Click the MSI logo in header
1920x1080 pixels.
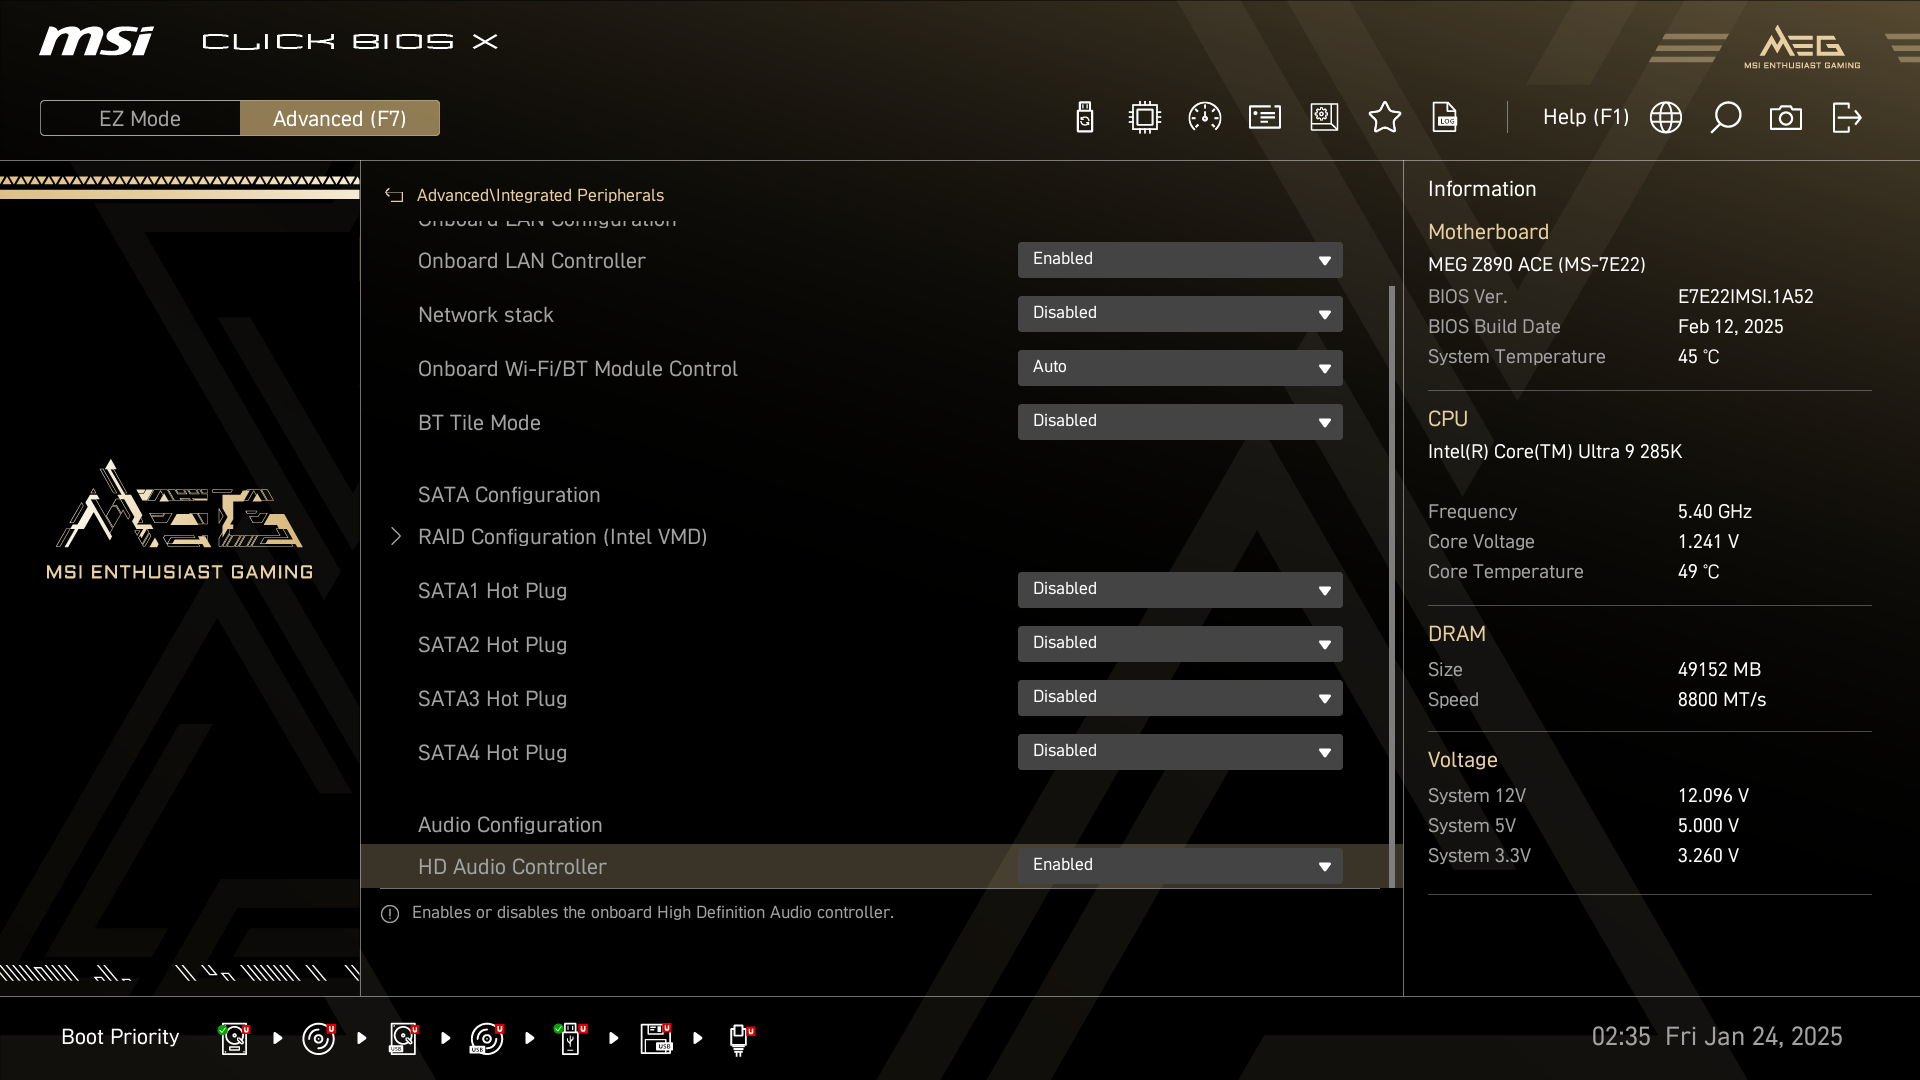point(96,41)
